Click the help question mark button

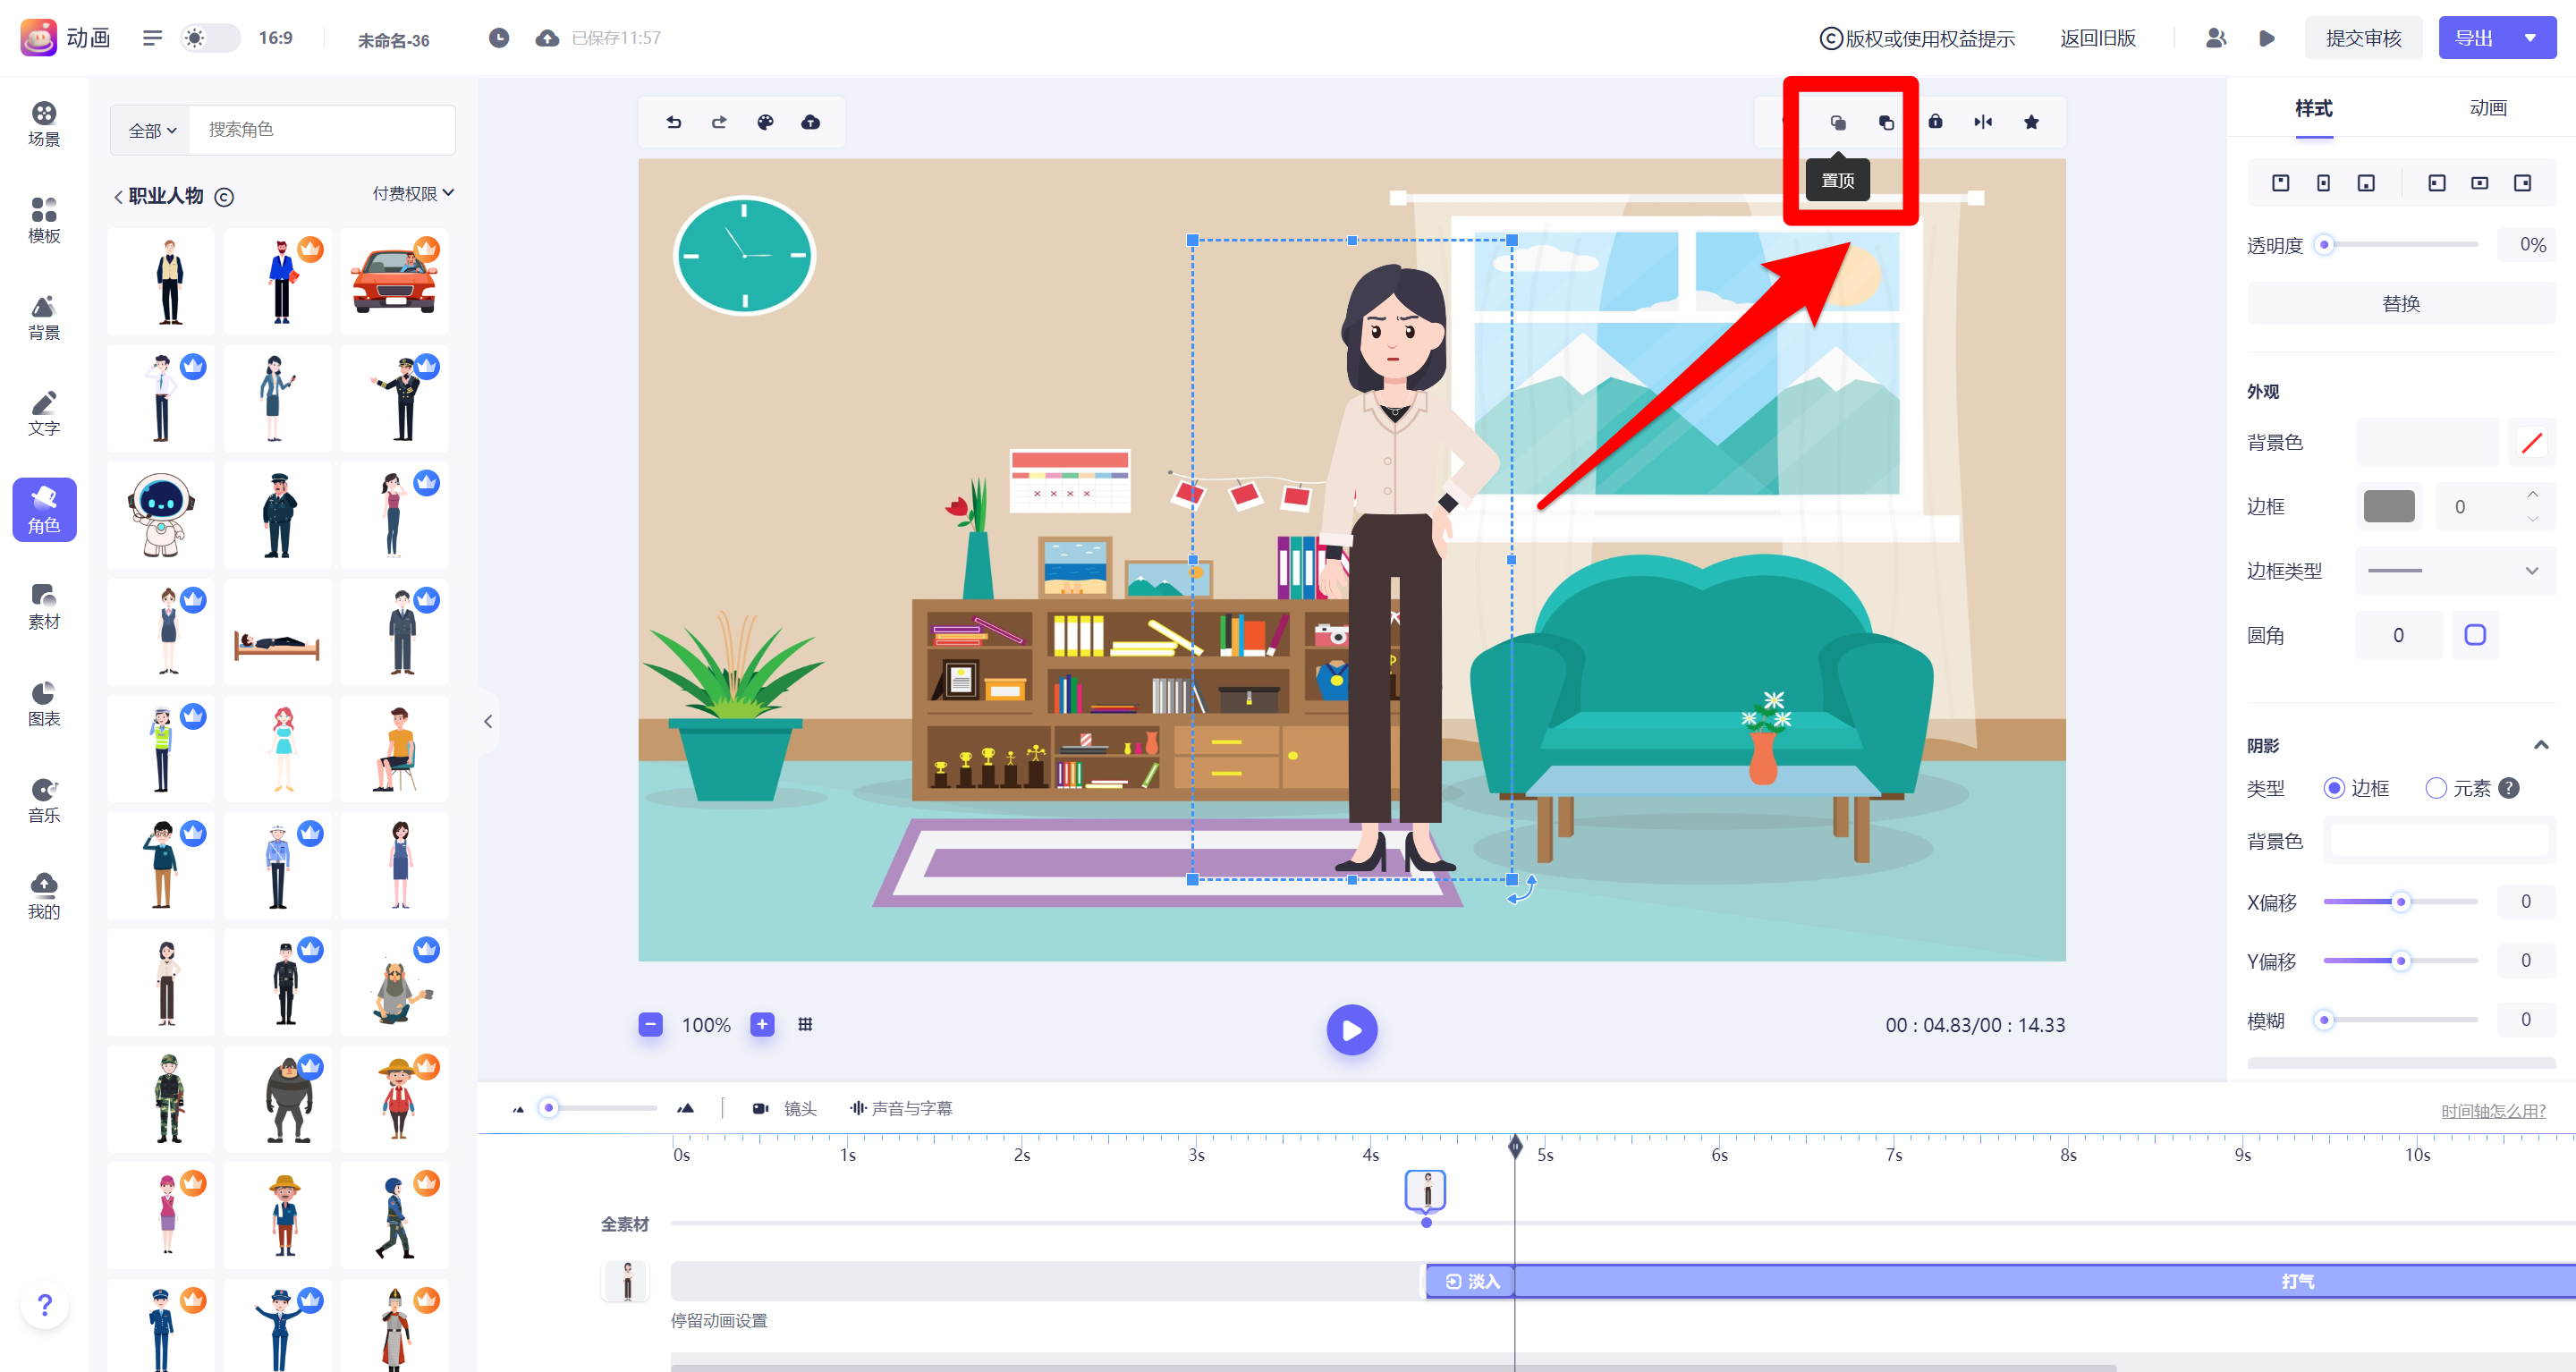pos(44,1304)
